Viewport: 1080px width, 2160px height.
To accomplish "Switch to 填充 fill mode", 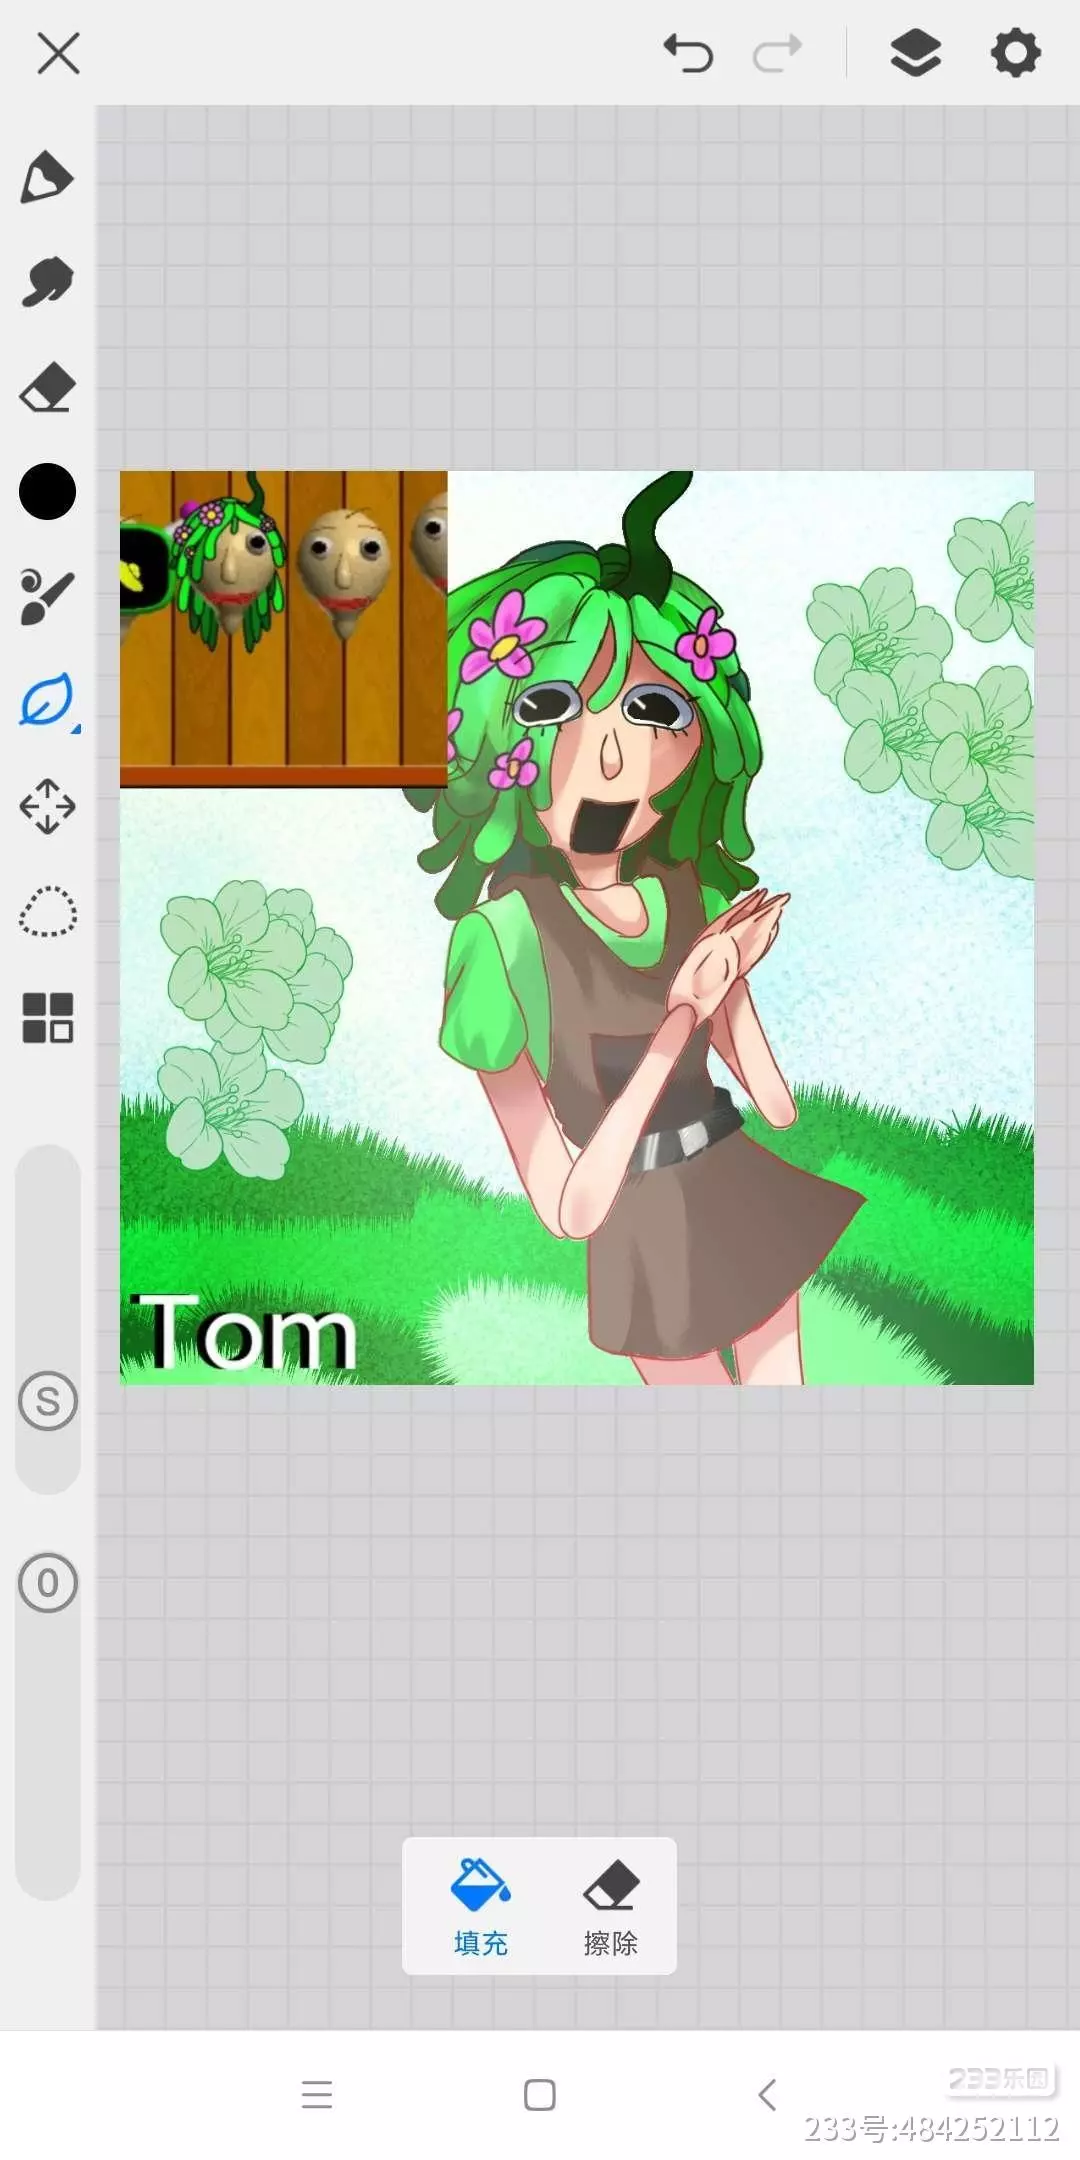I will 481,1906.
